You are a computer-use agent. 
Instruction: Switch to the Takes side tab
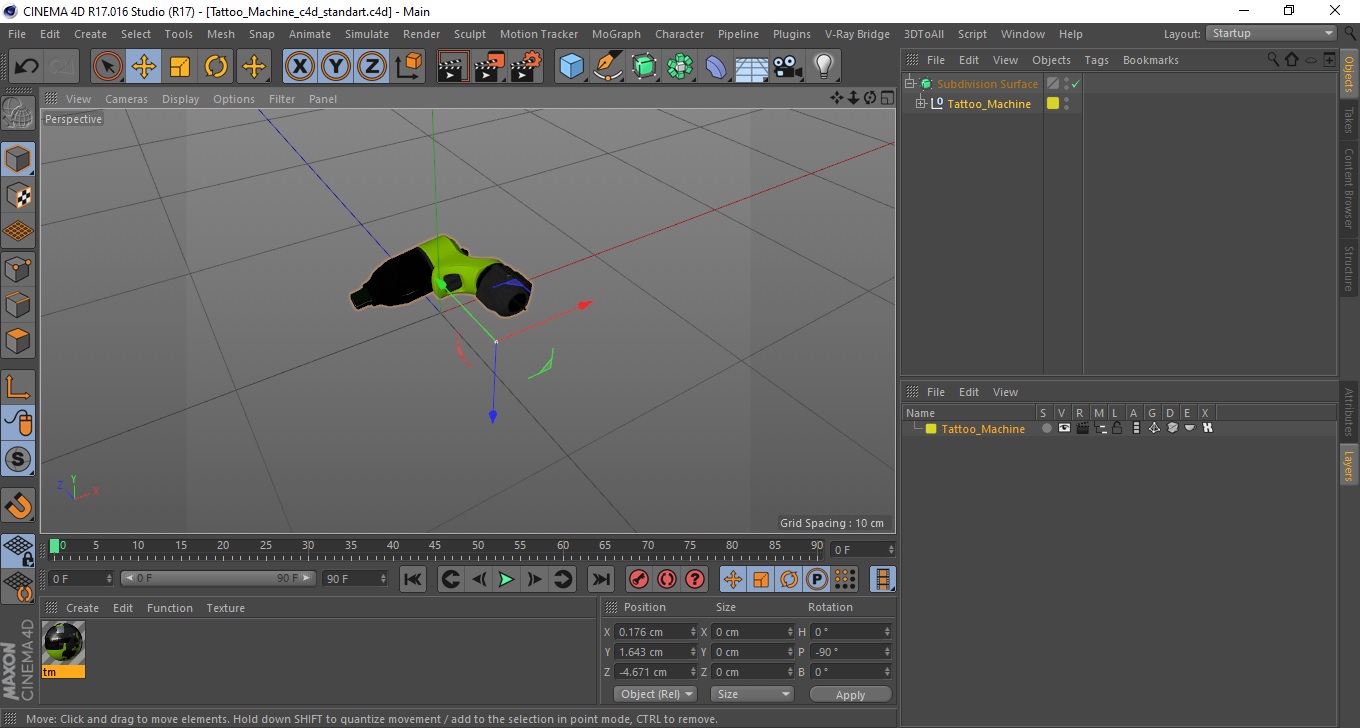[x=1348, y=119]
